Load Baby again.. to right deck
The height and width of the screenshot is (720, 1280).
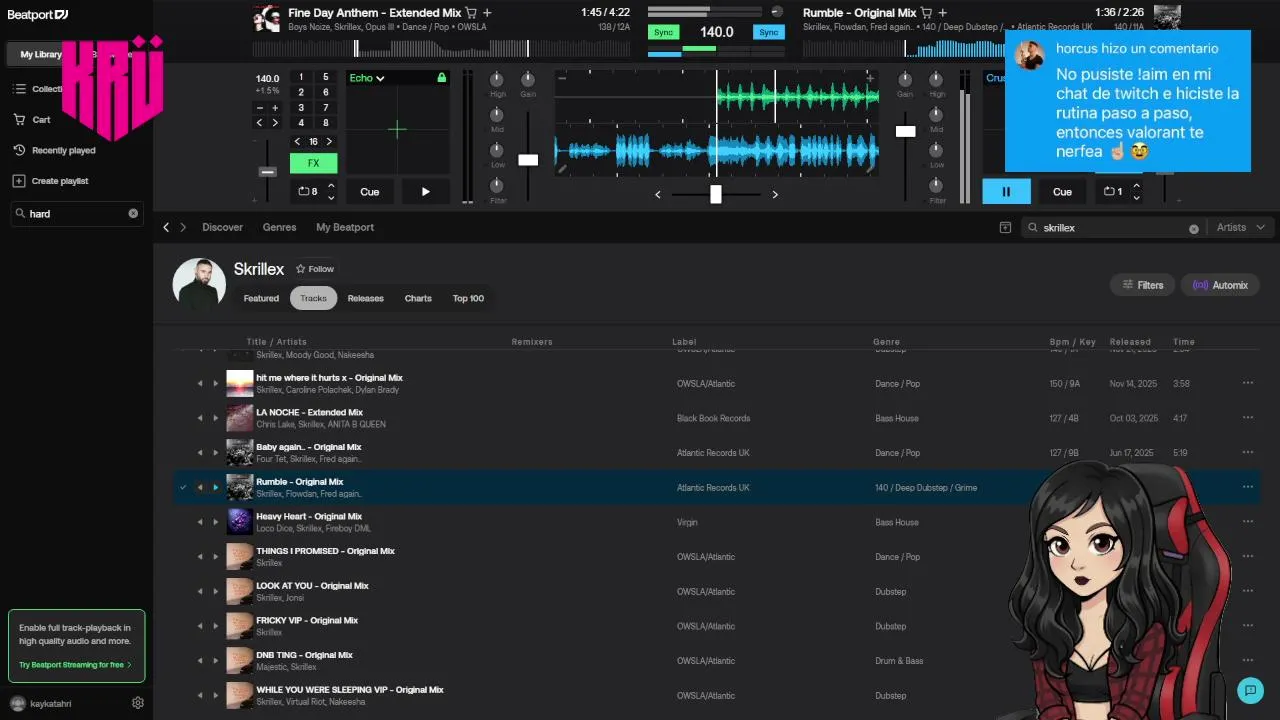pos(215,453)
